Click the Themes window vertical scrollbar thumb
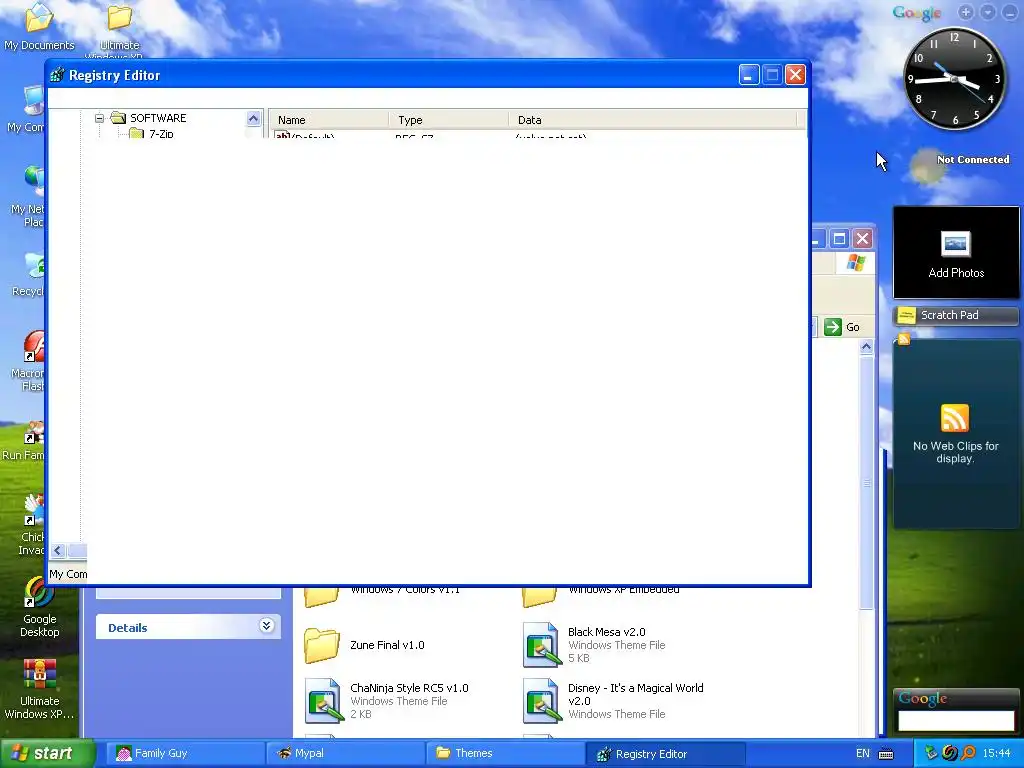The width and height of the screenshot is (1024, 768). tap(867, 482)
